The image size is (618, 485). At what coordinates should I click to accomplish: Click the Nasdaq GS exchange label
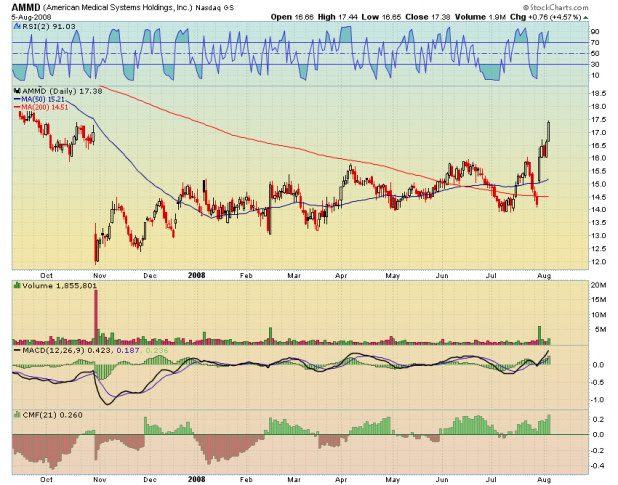[x=215, y=8]
